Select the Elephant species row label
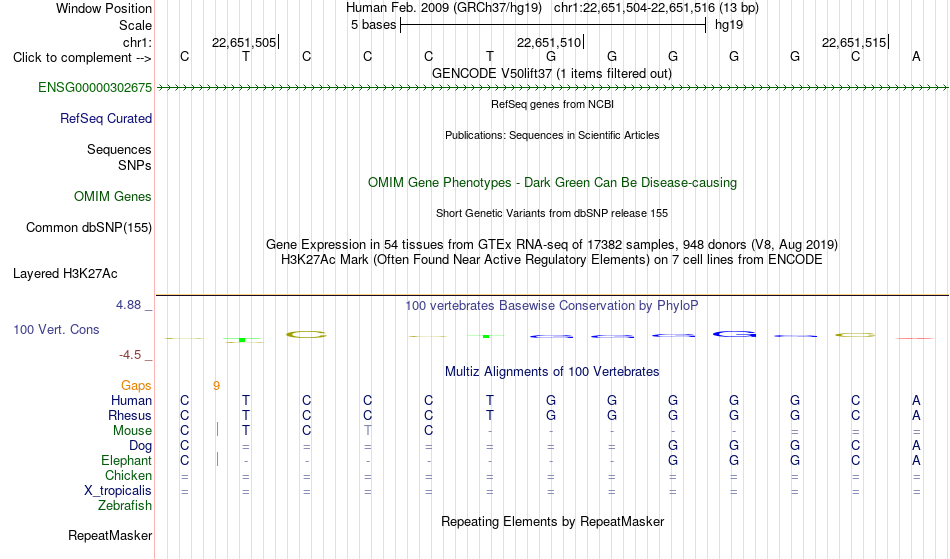 [126, 460]
